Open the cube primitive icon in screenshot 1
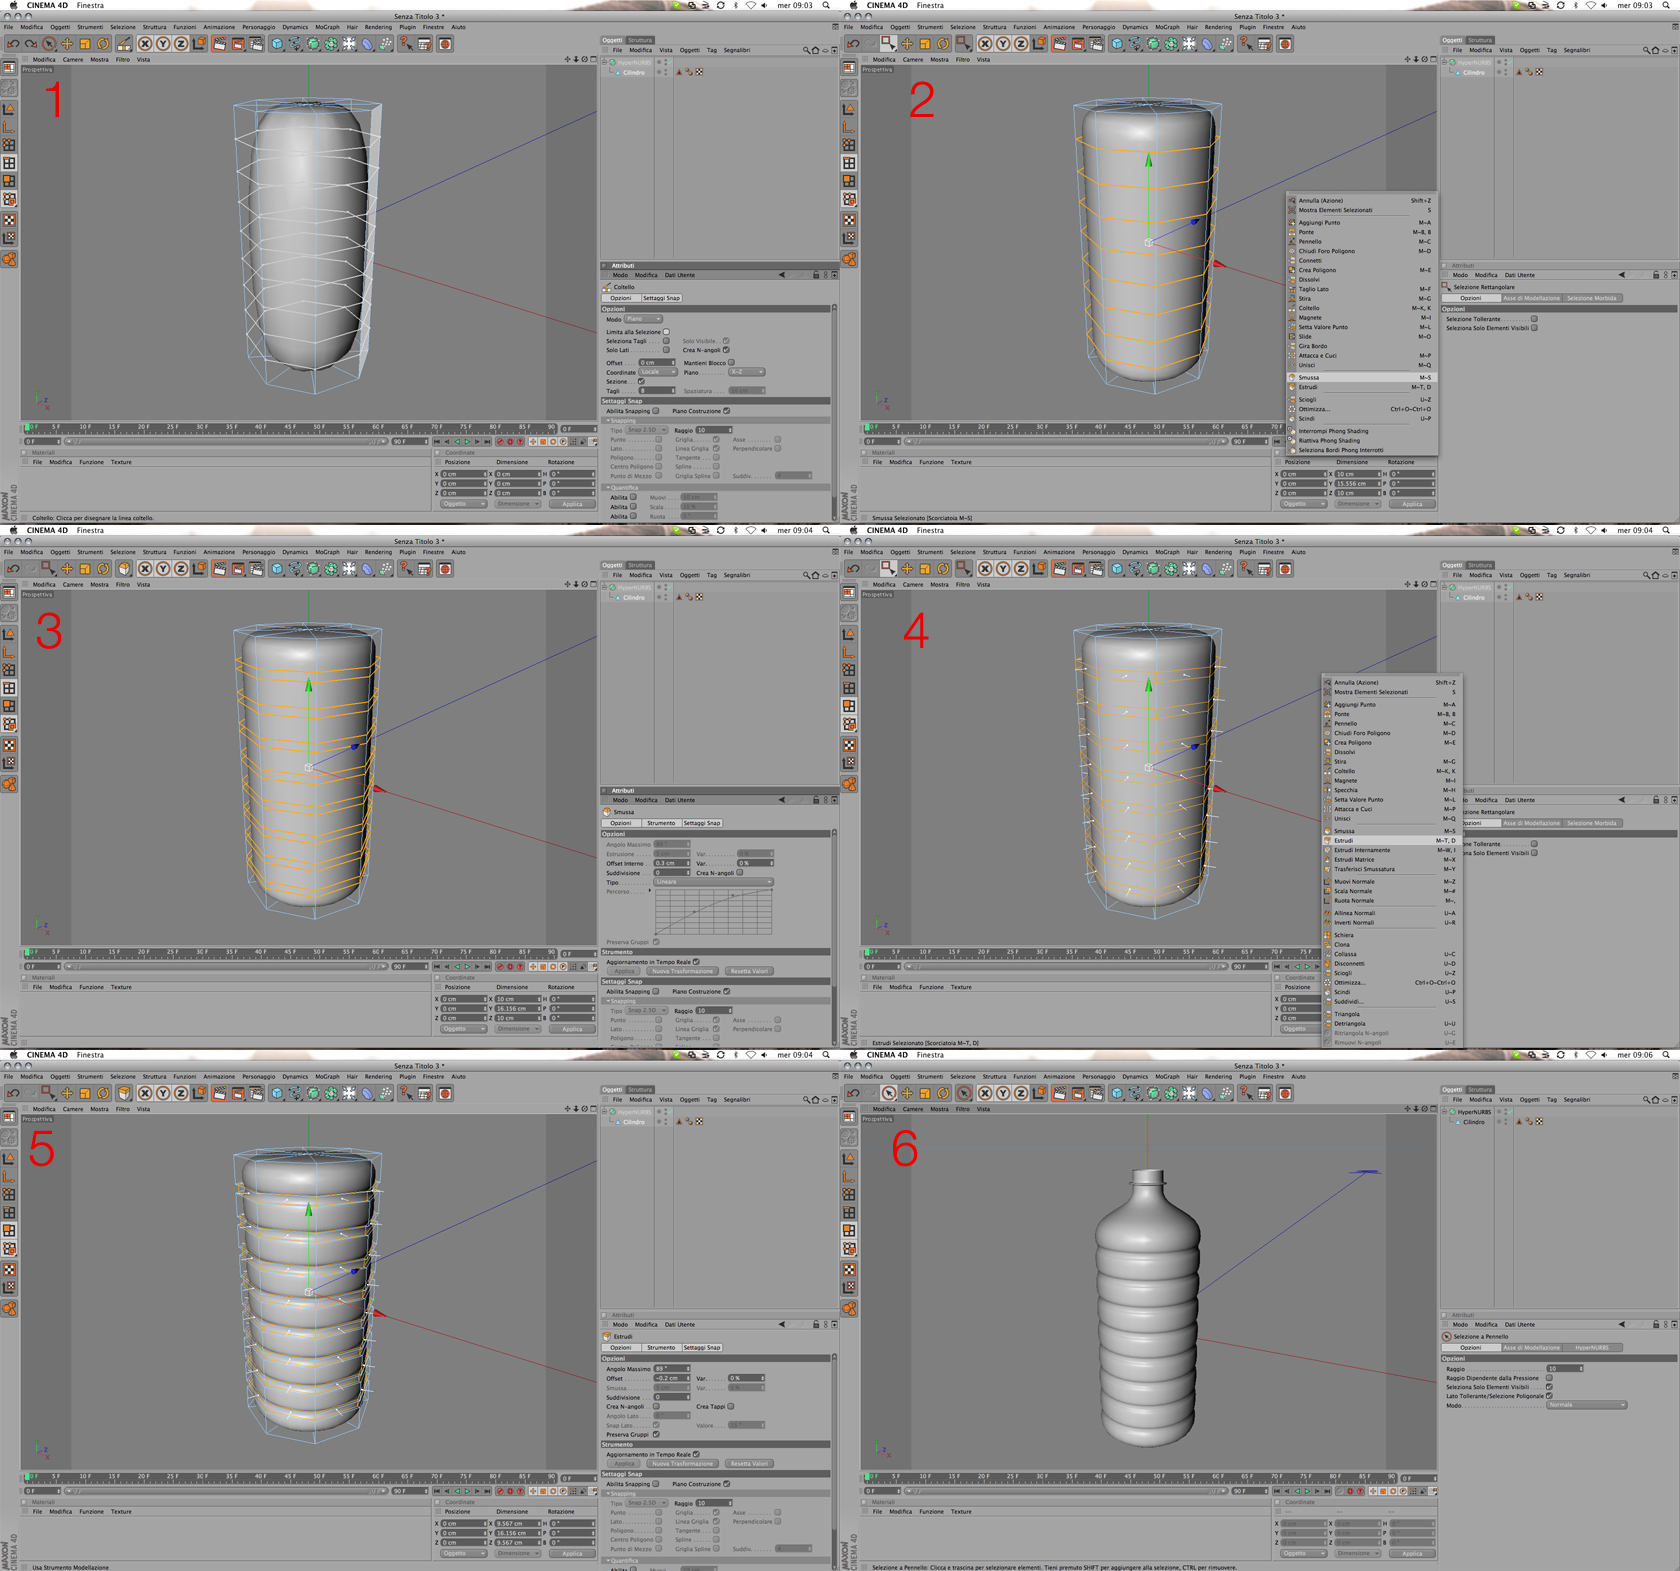Screen dimensions: 1680x1571 coord(277,44)
